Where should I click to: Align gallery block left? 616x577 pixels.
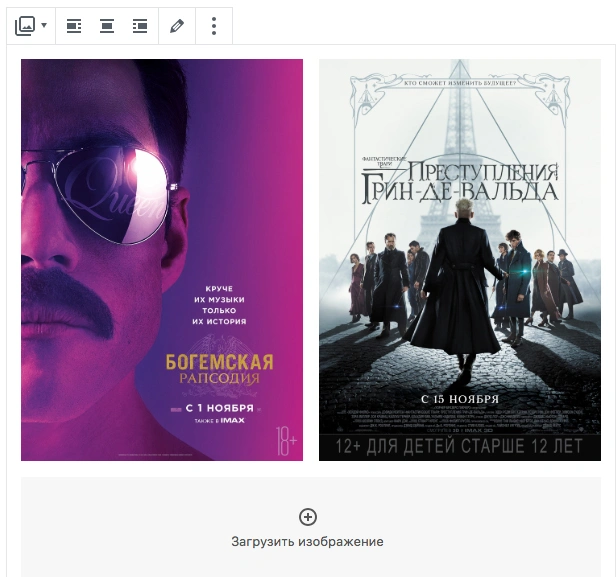[74, 26]
